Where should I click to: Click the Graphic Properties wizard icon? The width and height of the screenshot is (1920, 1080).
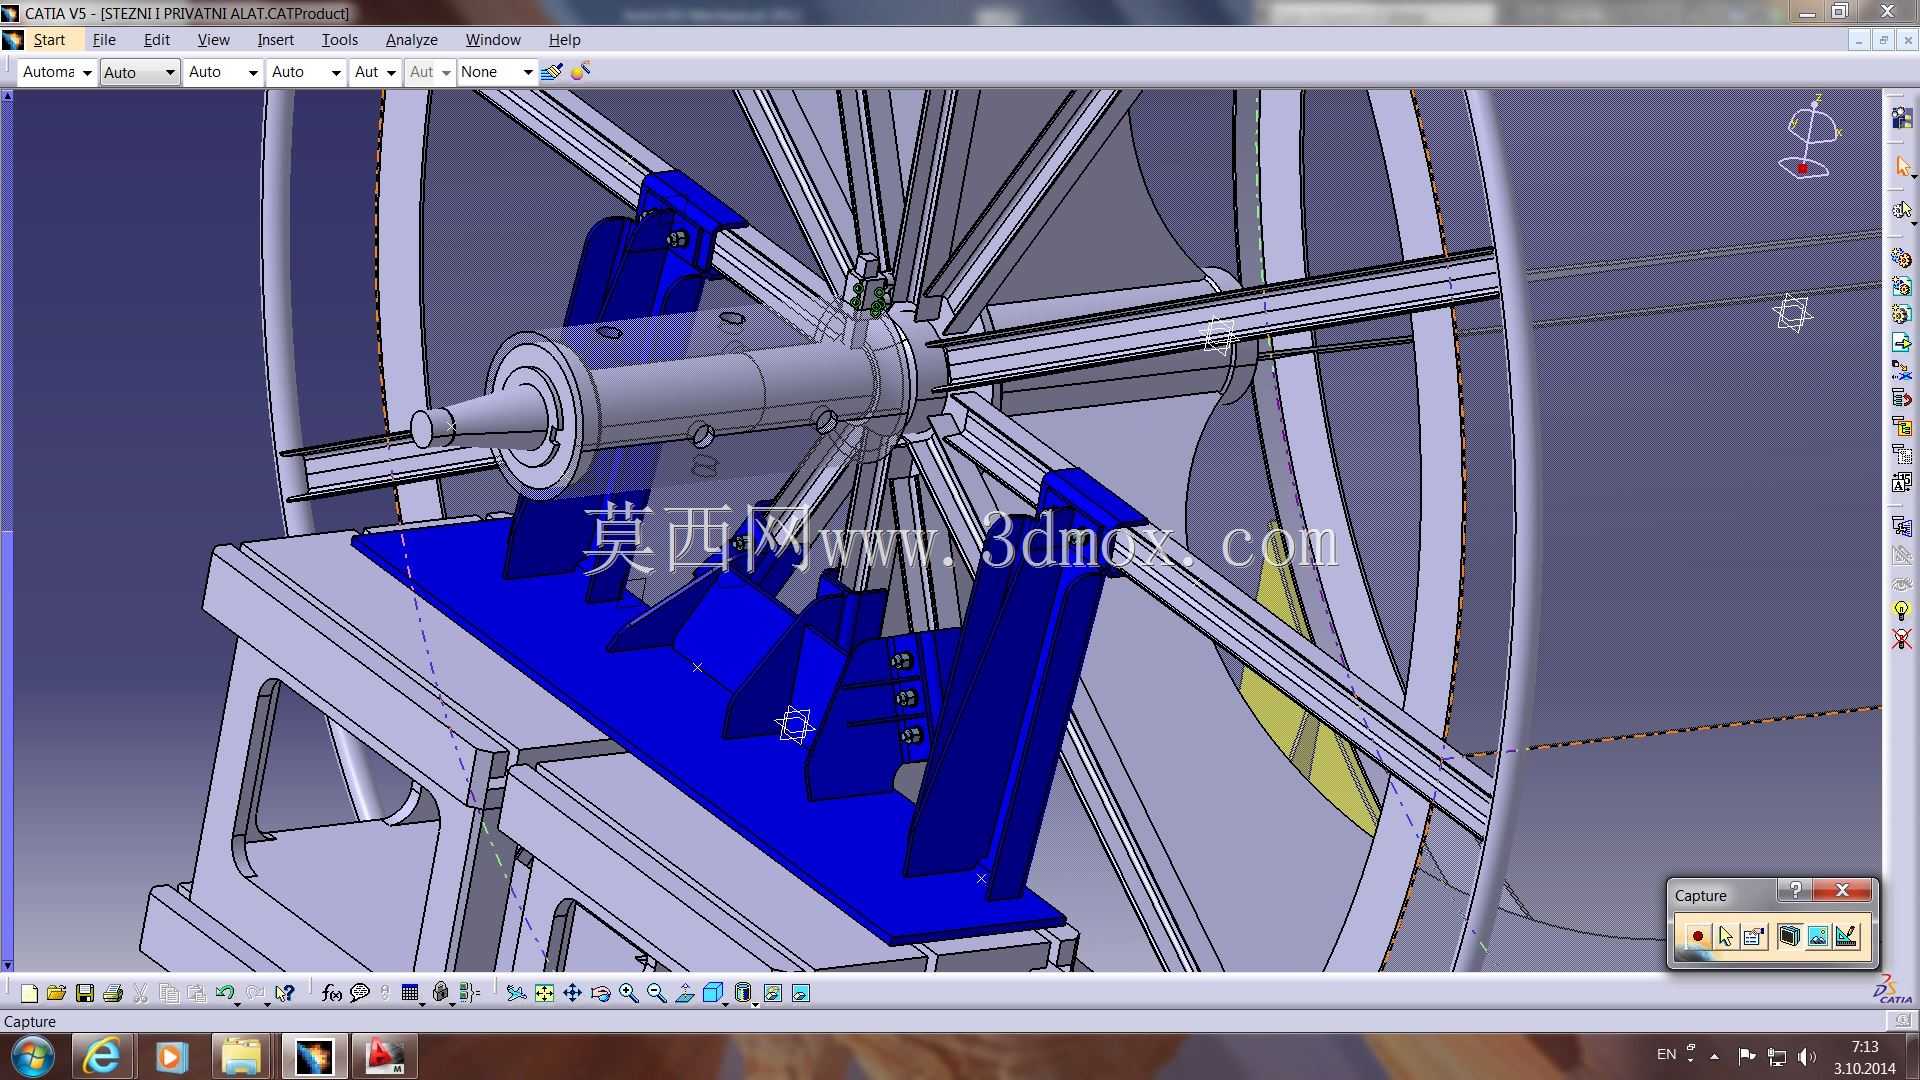tap(580, 72)
